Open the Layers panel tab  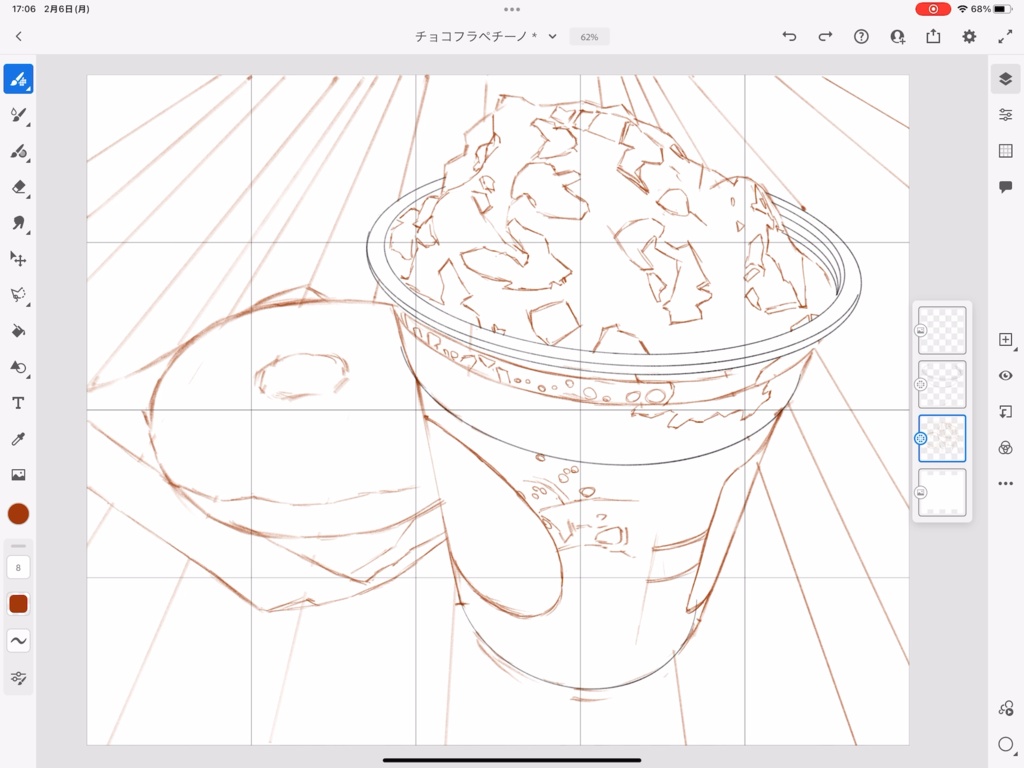pos(1005,79)
